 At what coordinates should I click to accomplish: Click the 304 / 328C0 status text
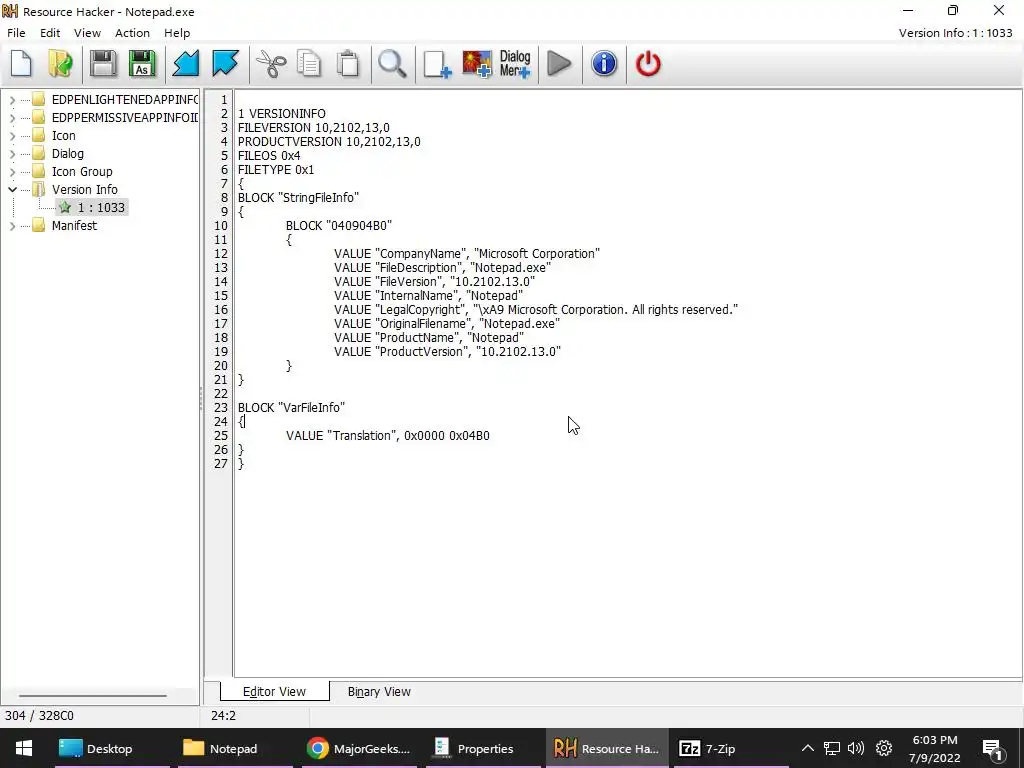39,716
